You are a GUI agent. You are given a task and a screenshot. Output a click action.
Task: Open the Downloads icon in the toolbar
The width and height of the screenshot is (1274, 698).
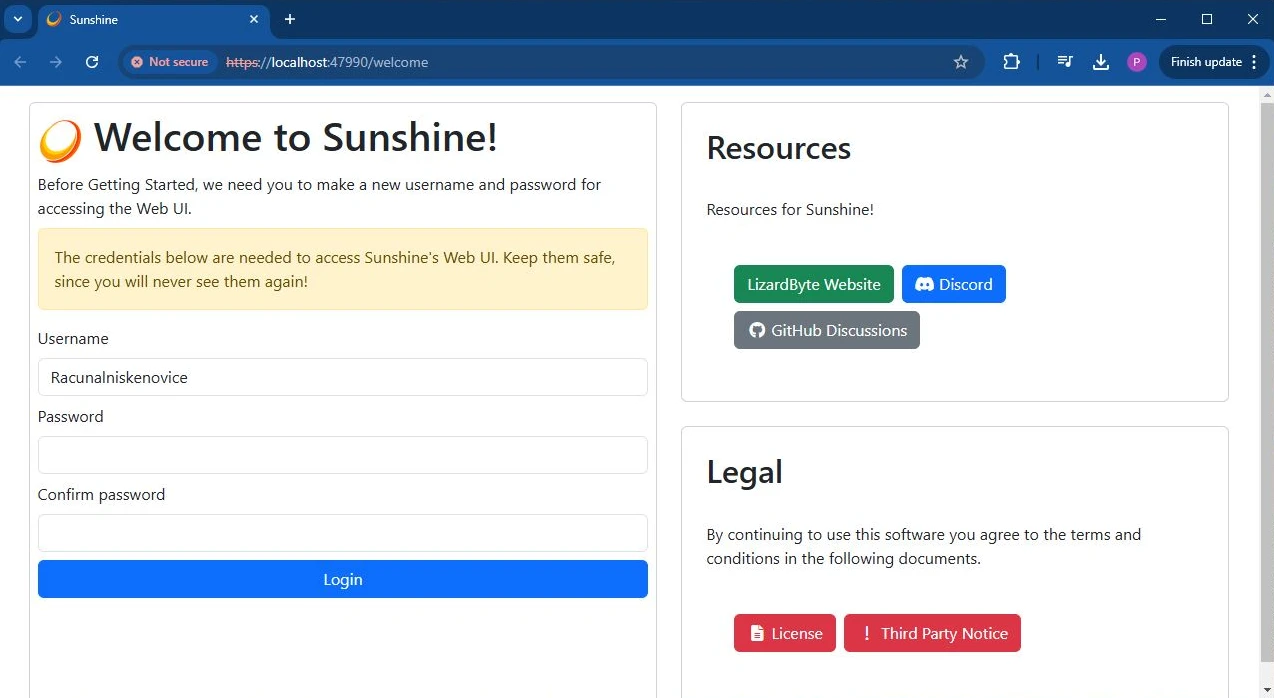[x=1101, y=62]
